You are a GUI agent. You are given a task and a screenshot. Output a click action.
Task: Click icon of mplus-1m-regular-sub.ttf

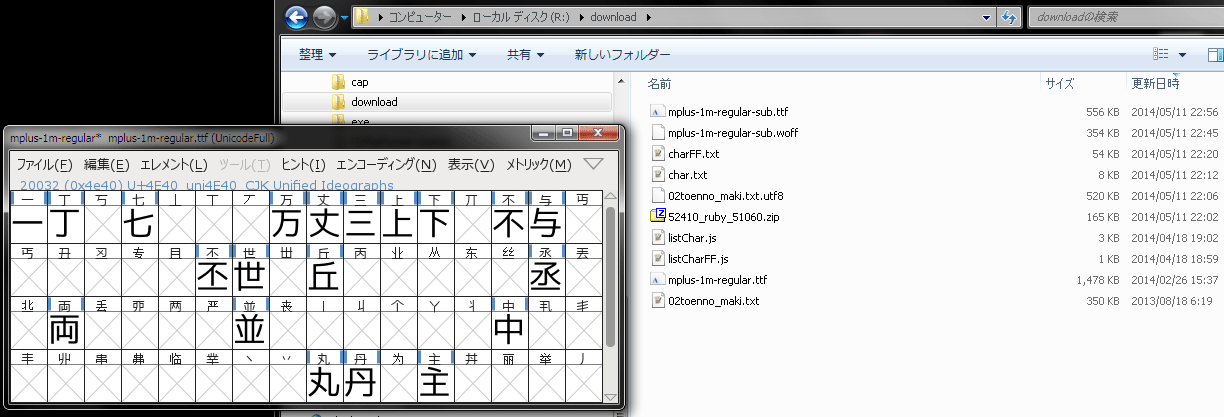pos(657,111)
